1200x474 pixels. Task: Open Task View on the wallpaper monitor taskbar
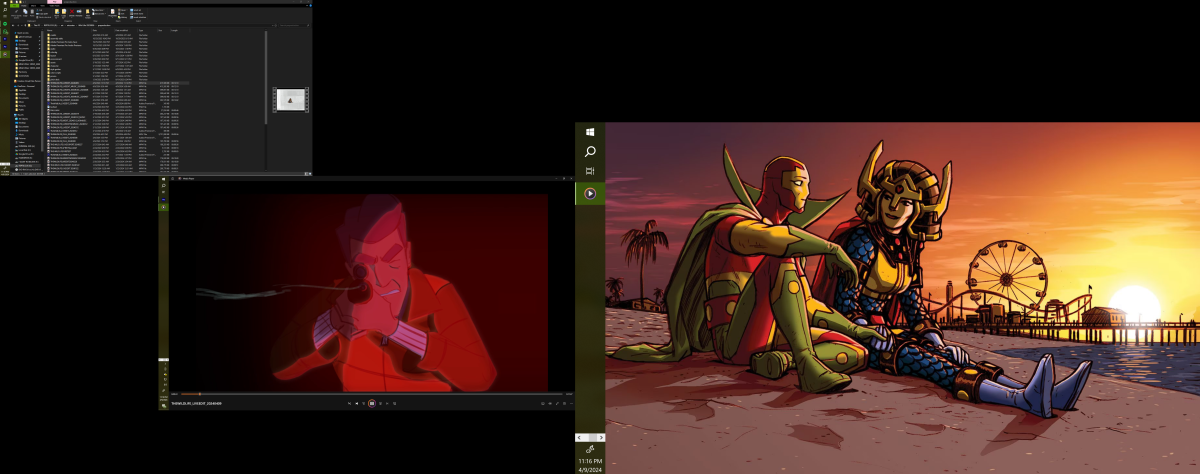[x=590, y=171]
